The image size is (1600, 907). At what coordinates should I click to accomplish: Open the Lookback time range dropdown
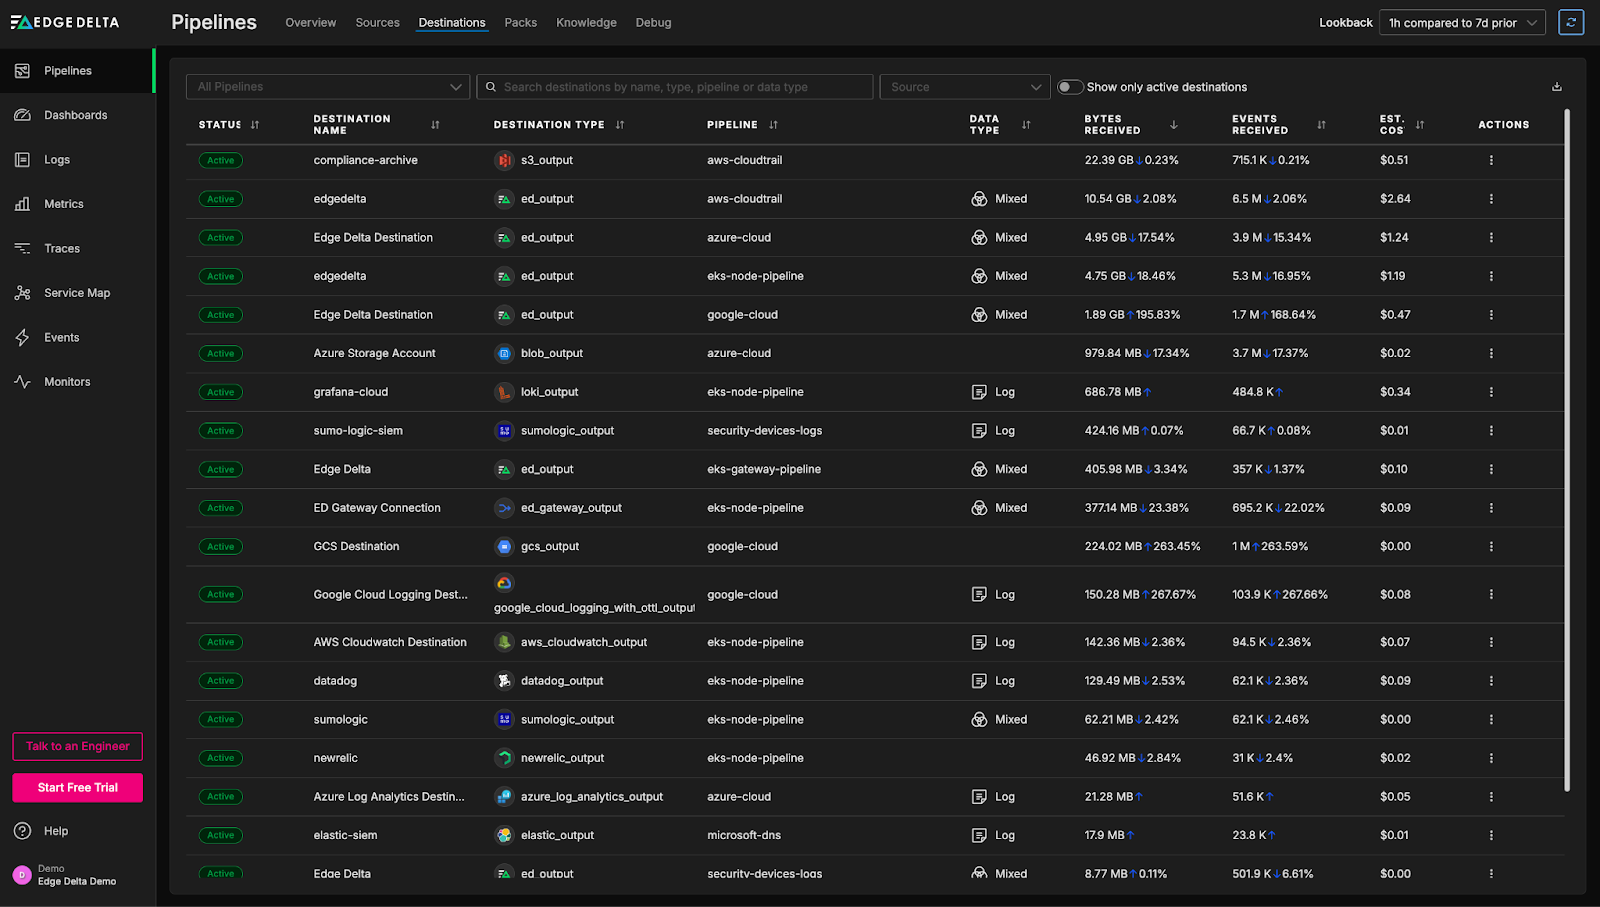[x=1461, y=23]
